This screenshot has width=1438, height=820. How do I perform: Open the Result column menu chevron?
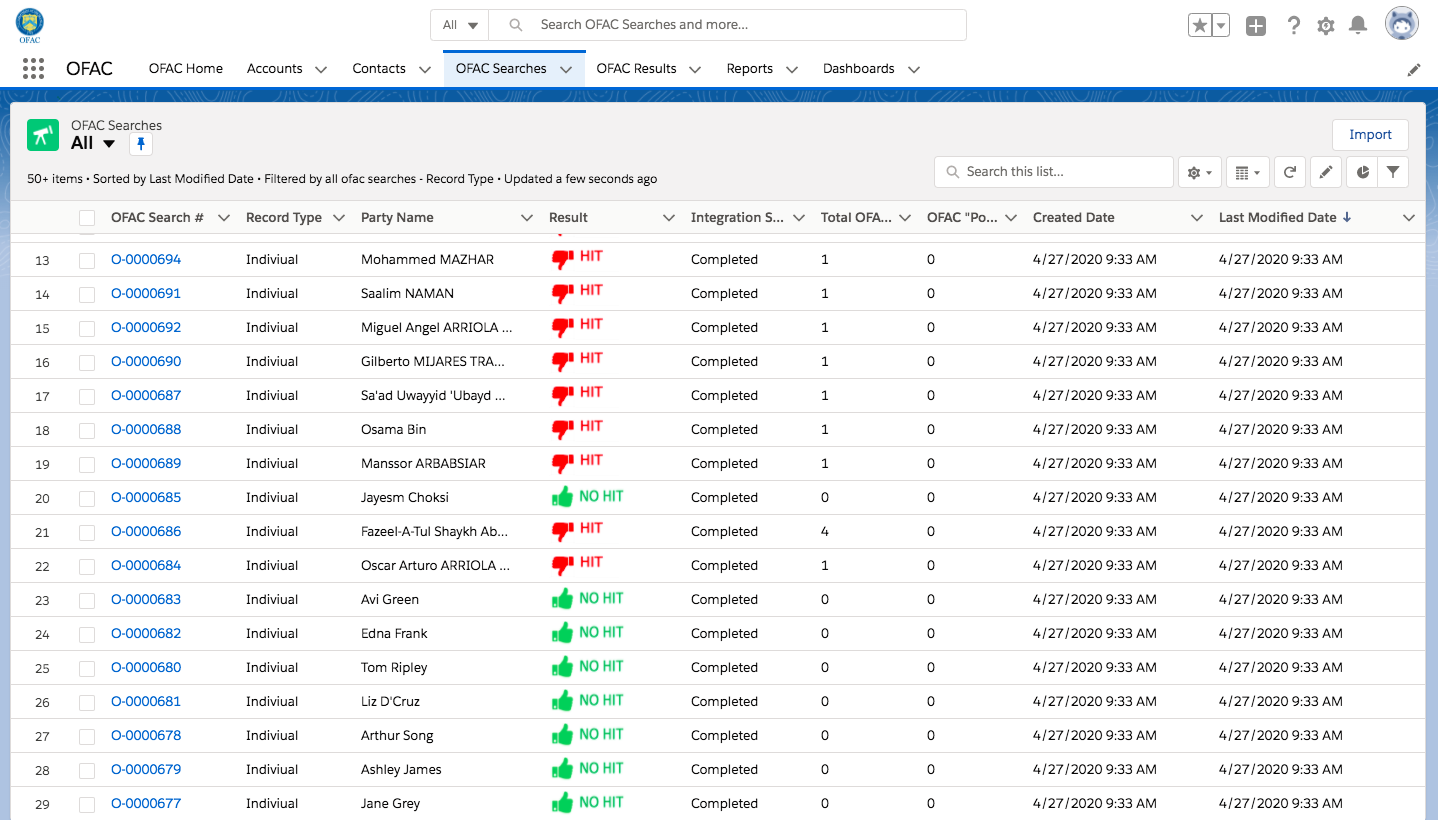point(669,218)
